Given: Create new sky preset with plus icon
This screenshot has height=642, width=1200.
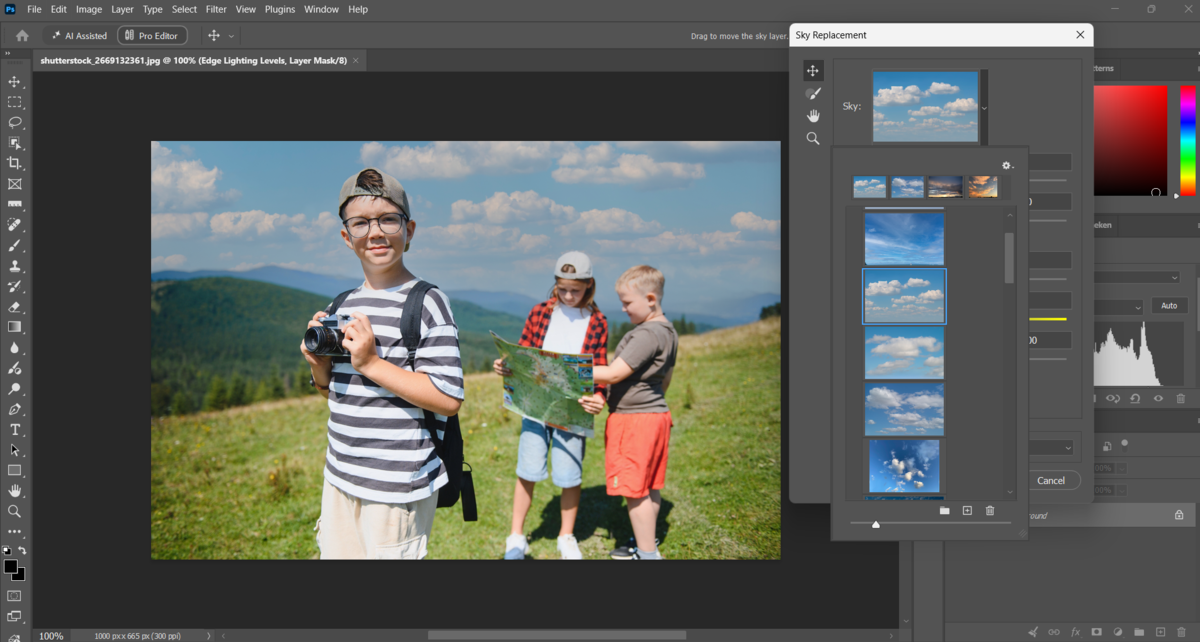Looking at the screenshot, I should pyautogui.click(x=967, y=511).
